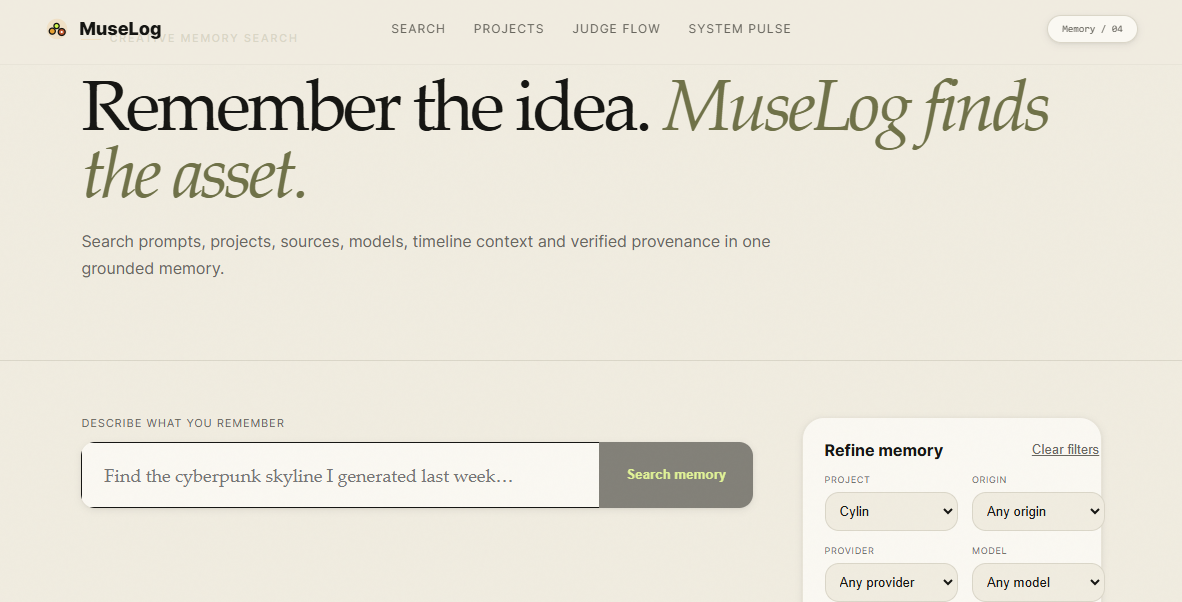Open the Judge Flow page
Image resolution: width=1182 pixels, height=602 pixels.
(616, 29)
